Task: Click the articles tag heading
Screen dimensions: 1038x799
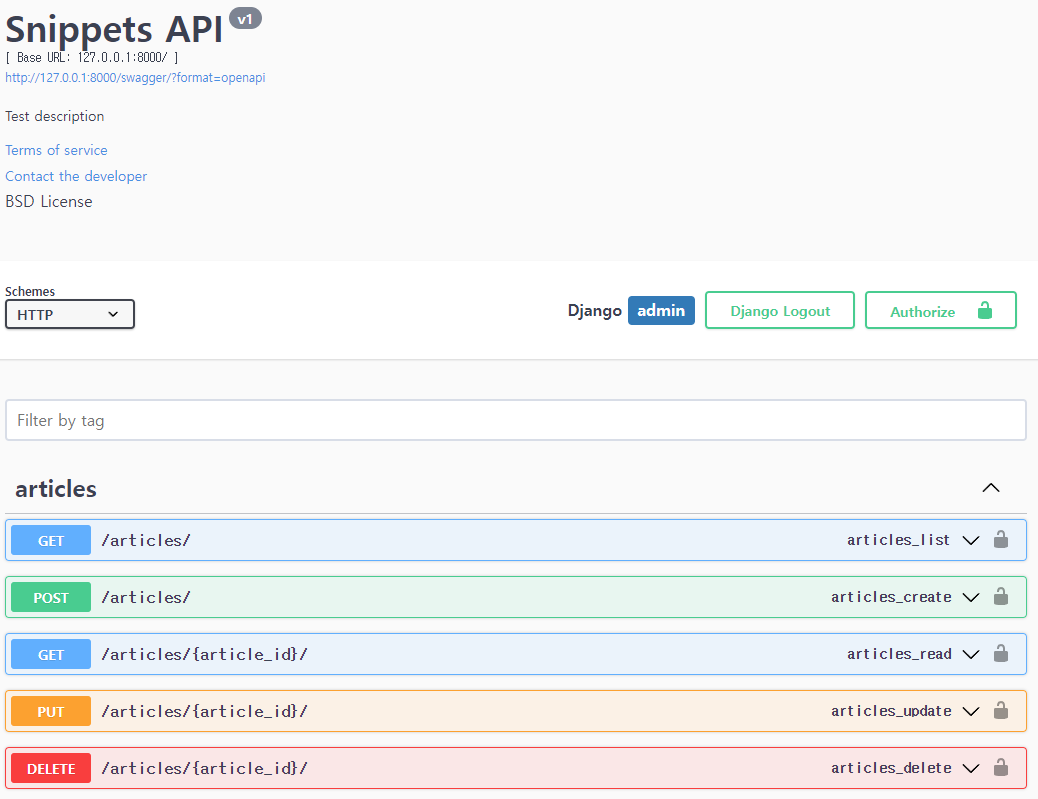Action: pyautogui.click(x=56, y=489)
